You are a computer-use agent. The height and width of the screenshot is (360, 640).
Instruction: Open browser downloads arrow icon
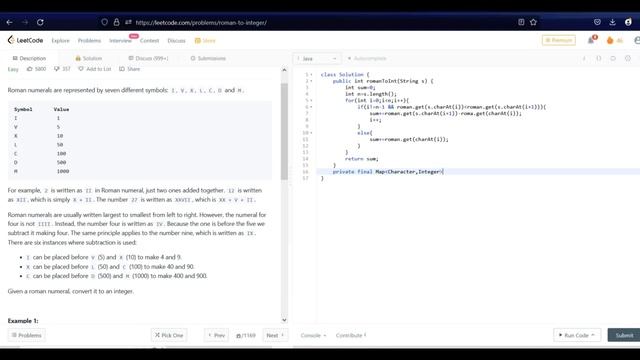tap(612, 22)
